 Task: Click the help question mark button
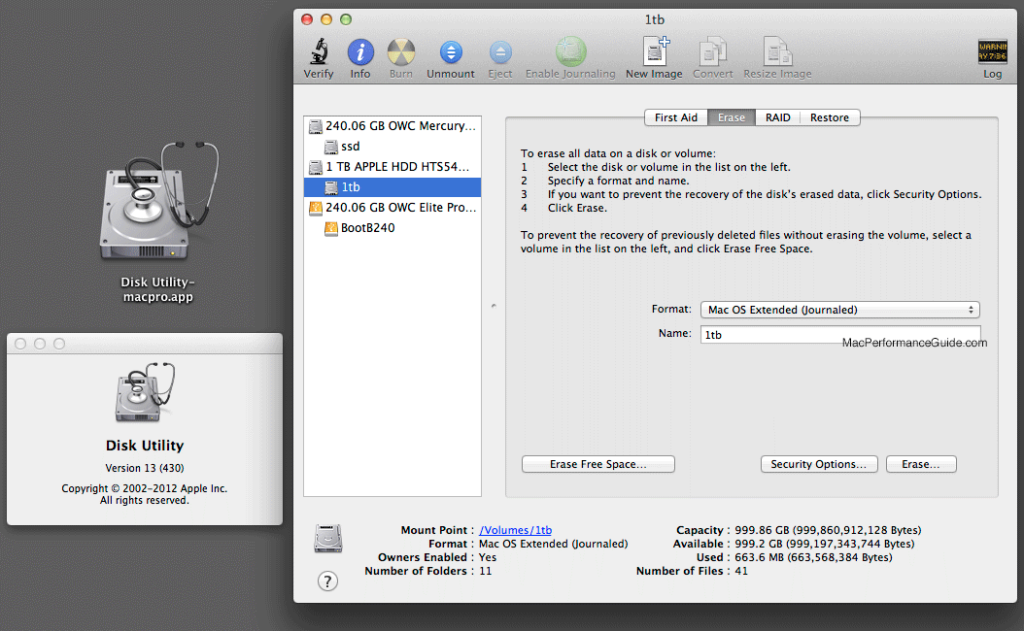click(327, 581)
